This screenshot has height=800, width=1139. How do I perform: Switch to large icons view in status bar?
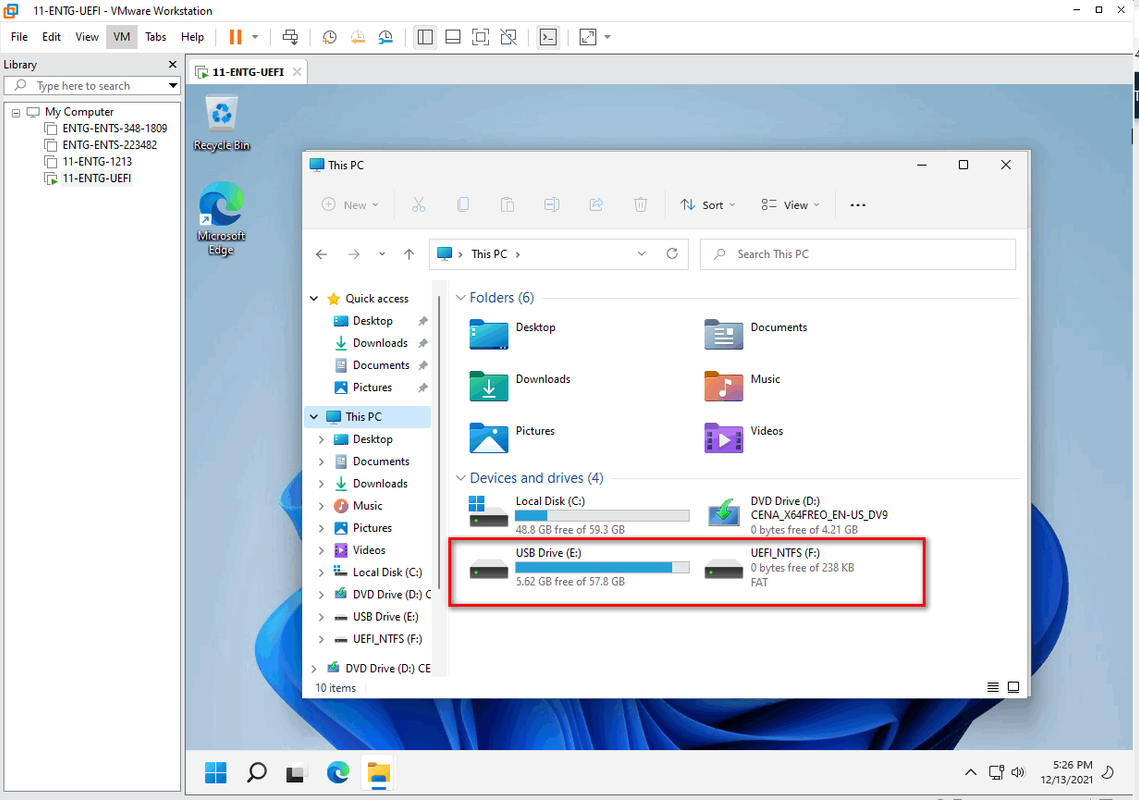(1013, 687)
